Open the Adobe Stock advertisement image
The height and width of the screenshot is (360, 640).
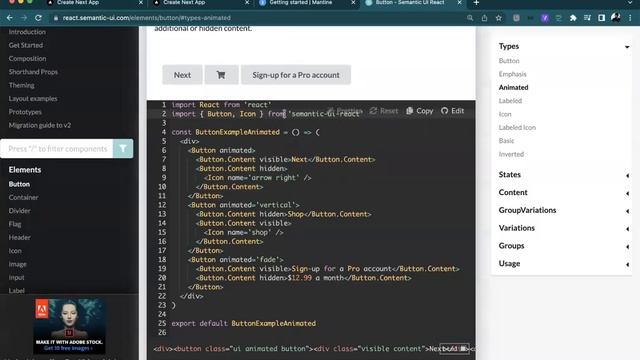tap(69, 326)
